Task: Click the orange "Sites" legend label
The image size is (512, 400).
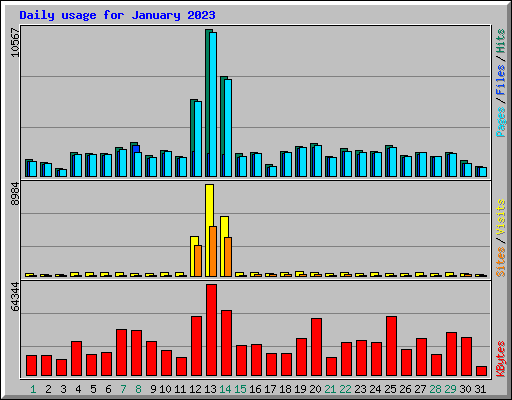Action: click(x=500, y=262)
